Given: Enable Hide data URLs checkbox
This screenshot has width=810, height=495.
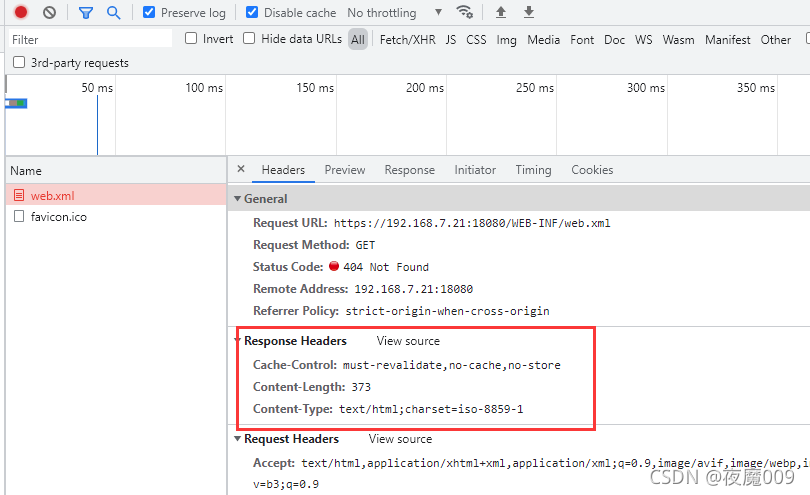Looking at the screenshot, I should [249, 38].
